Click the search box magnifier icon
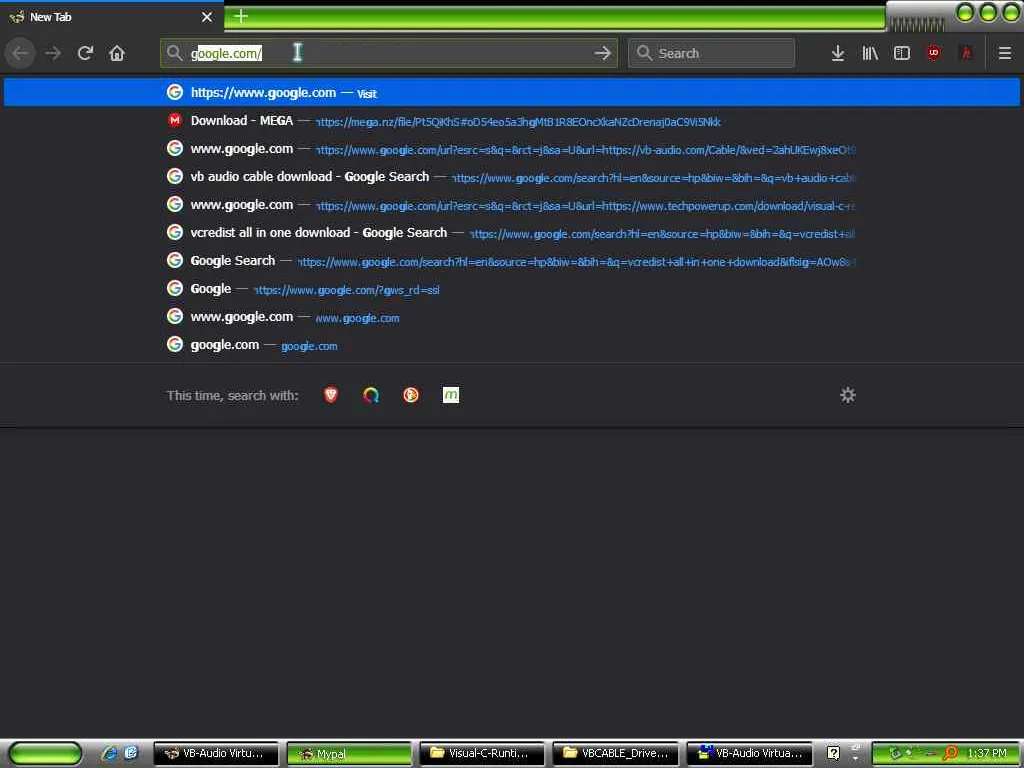Viewport: 1024px width, 768px height. click(644, 53)
